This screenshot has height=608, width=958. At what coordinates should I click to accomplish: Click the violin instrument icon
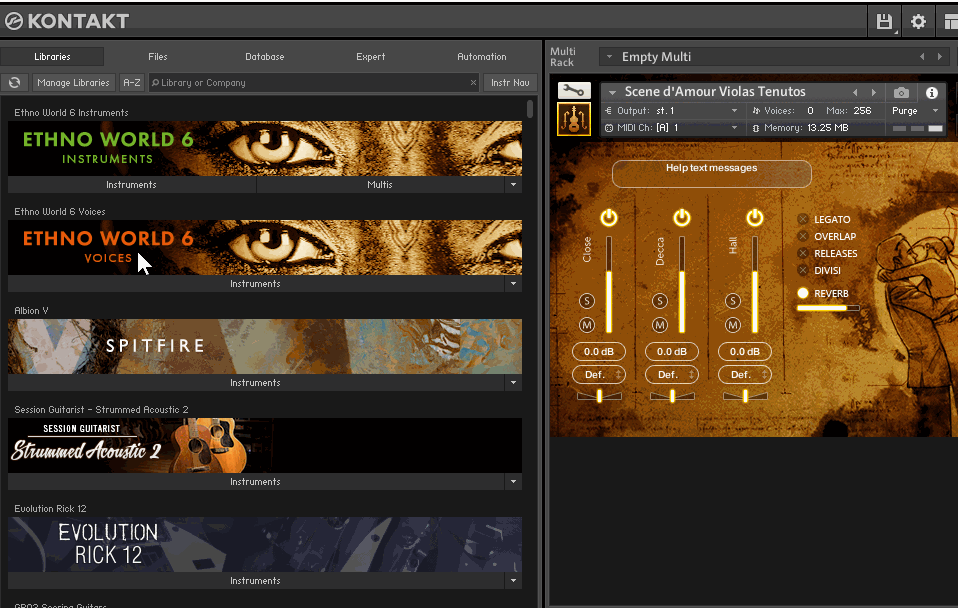(574, 119)
